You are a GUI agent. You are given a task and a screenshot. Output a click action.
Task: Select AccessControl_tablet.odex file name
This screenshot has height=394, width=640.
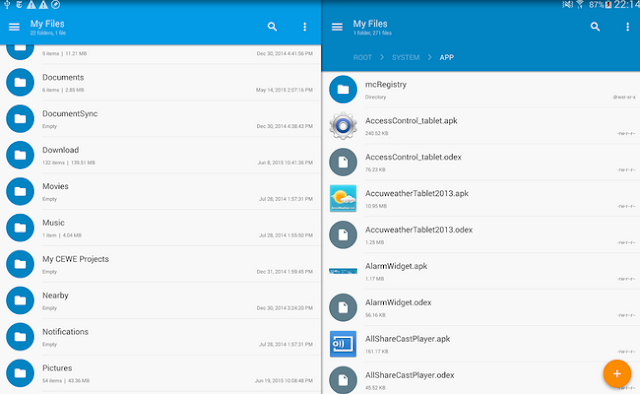413,157
